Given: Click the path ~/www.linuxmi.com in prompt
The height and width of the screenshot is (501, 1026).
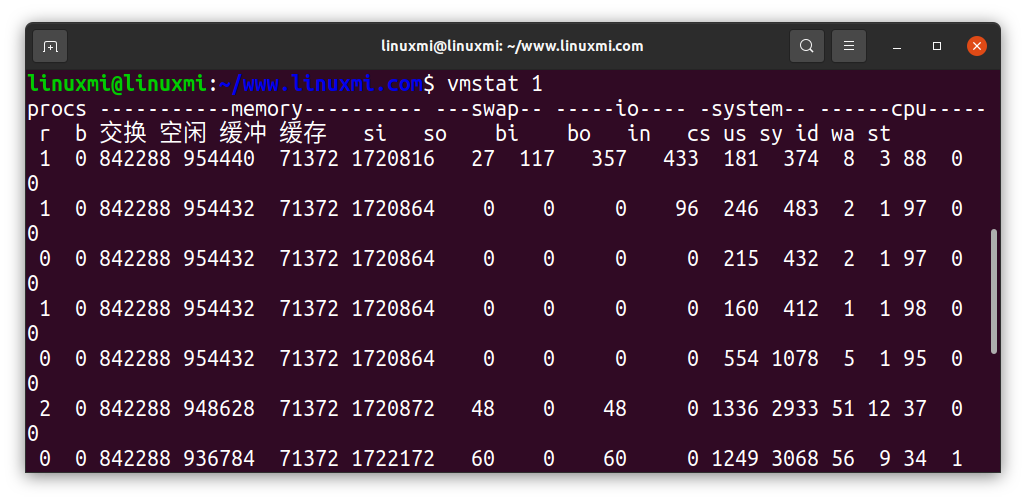Looking at the screenshot, I should pyautogui.click(x=321, y=84).
